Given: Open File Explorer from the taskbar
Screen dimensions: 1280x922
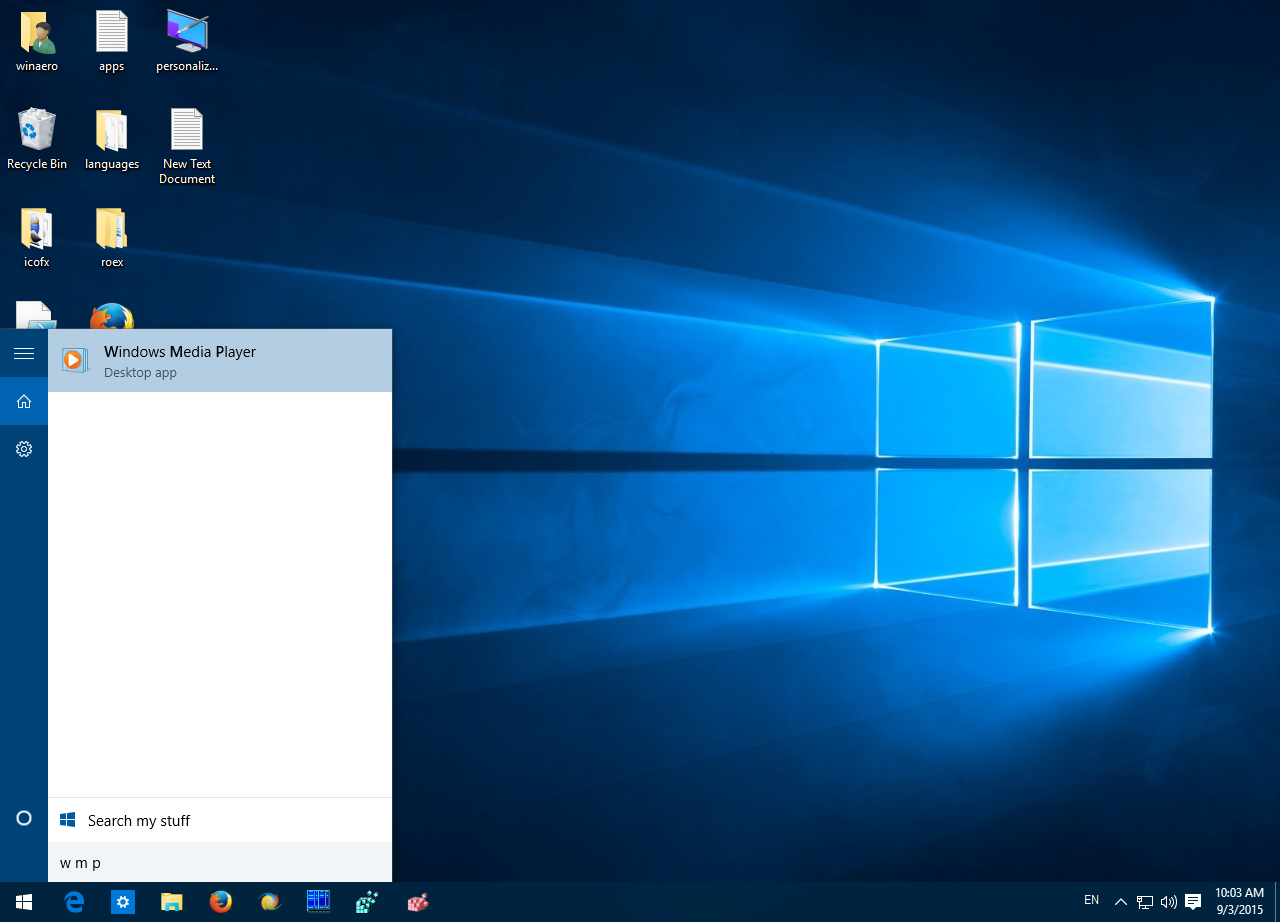Looking at the screenshot, I should [171, 901].
